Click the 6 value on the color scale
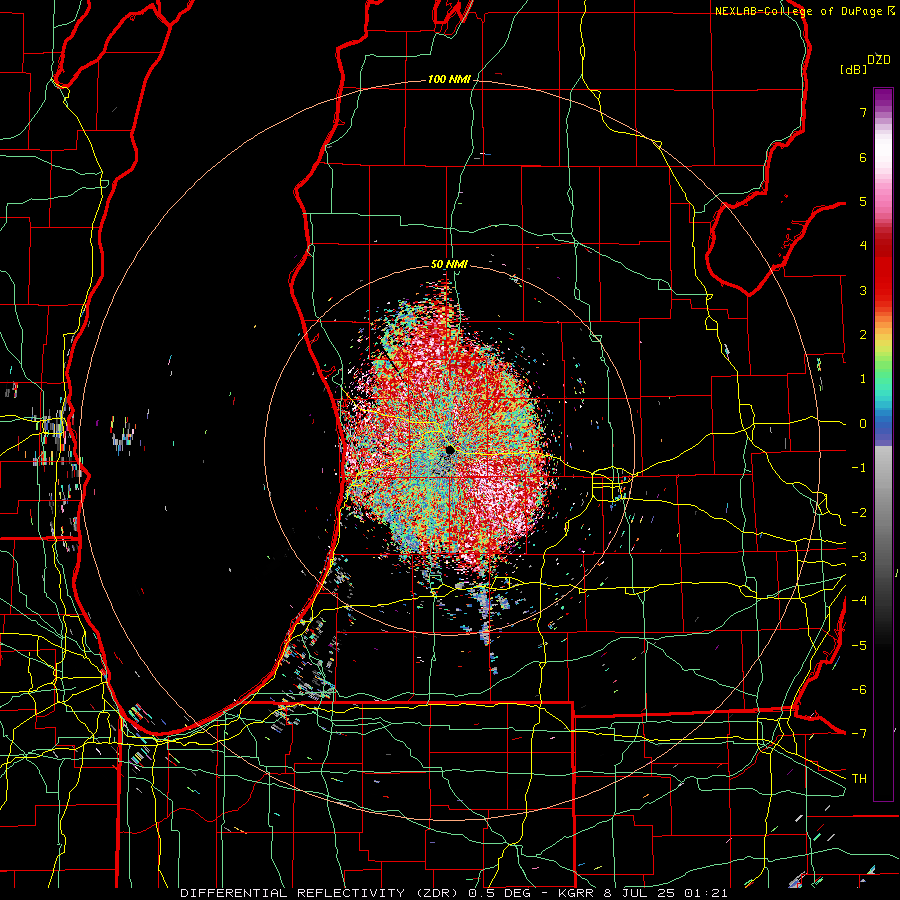Screen dimensions: 900x900 [x=863, y=157]
